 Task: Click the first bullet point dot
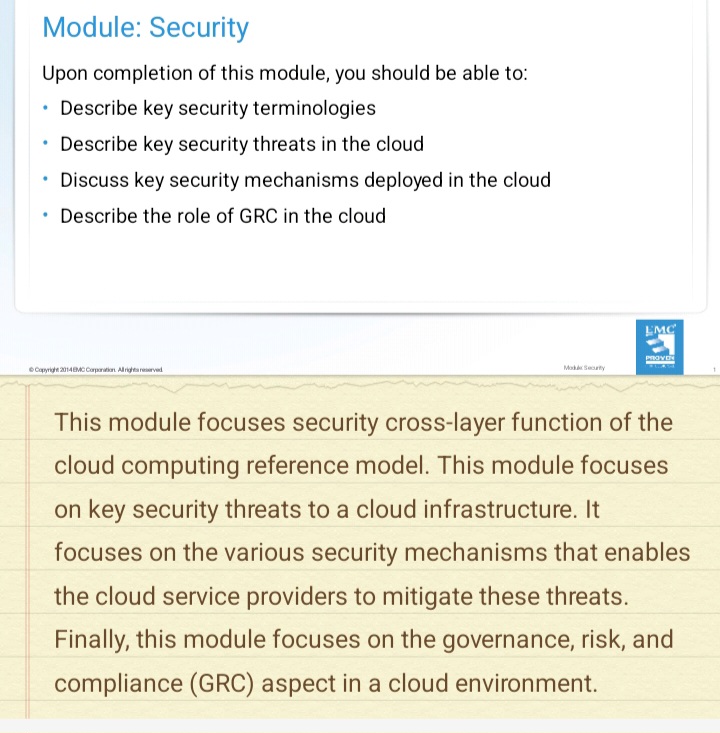pyautogui.click(x=46, y=108)
